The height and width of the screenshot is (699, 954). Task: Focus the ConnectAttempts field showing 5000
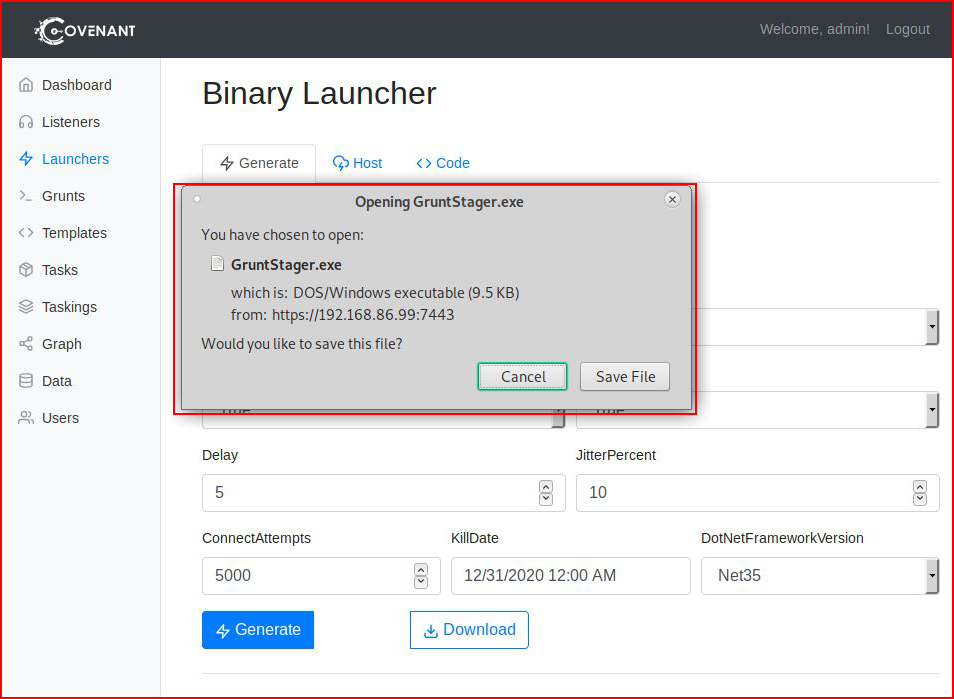click(321, 576)
